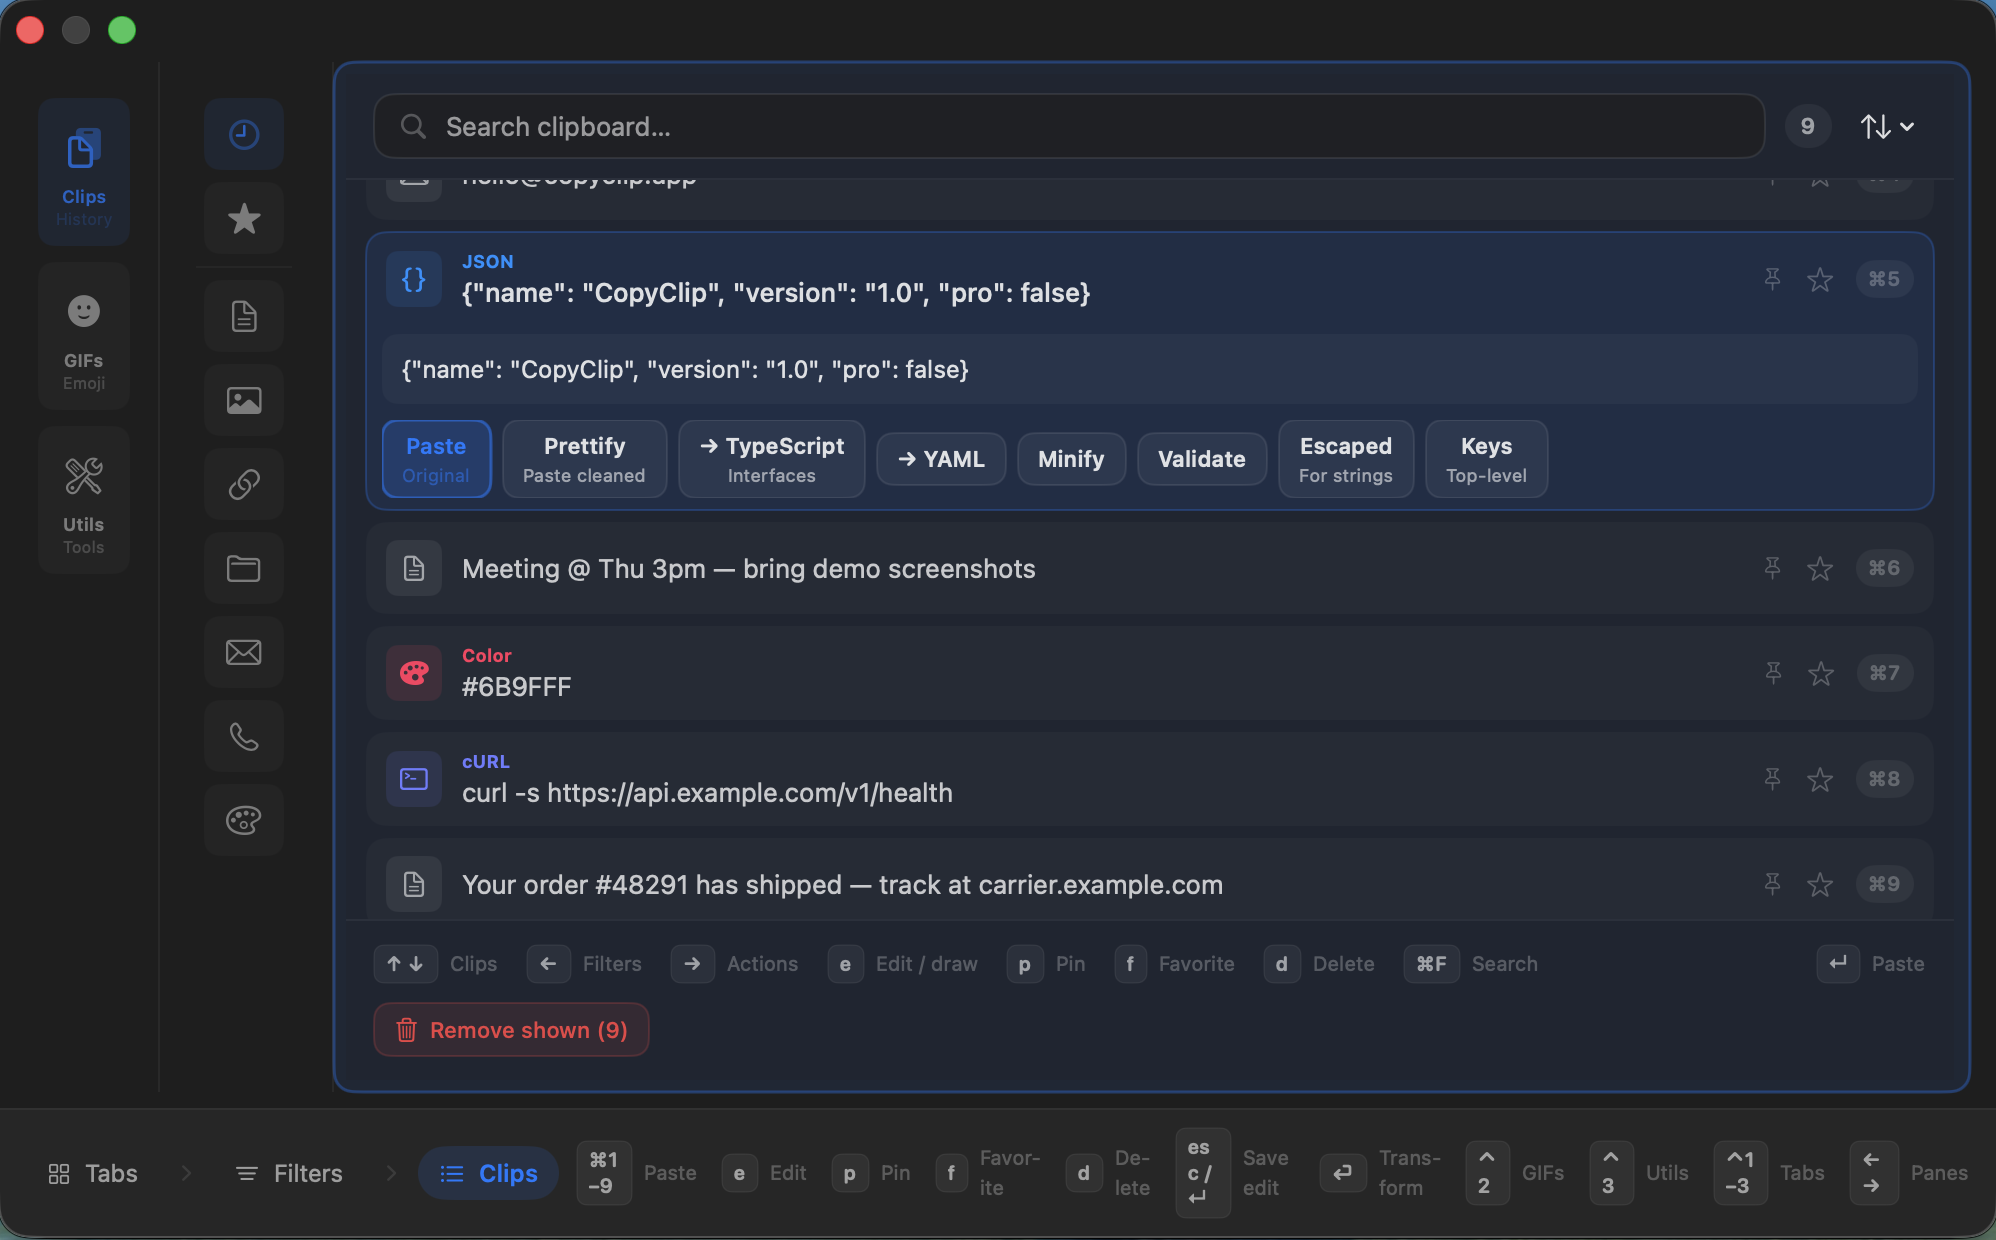The width and height of the screenshot is (1996, 1240).
Task: Pin the #6B9FFF color clip
Action: tap(1772, 673)
